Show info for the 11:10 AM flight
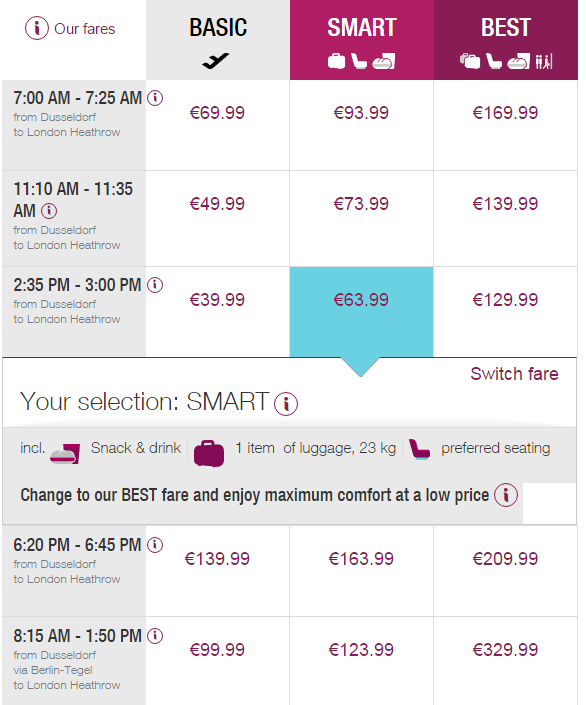 [x=49, y=210]
